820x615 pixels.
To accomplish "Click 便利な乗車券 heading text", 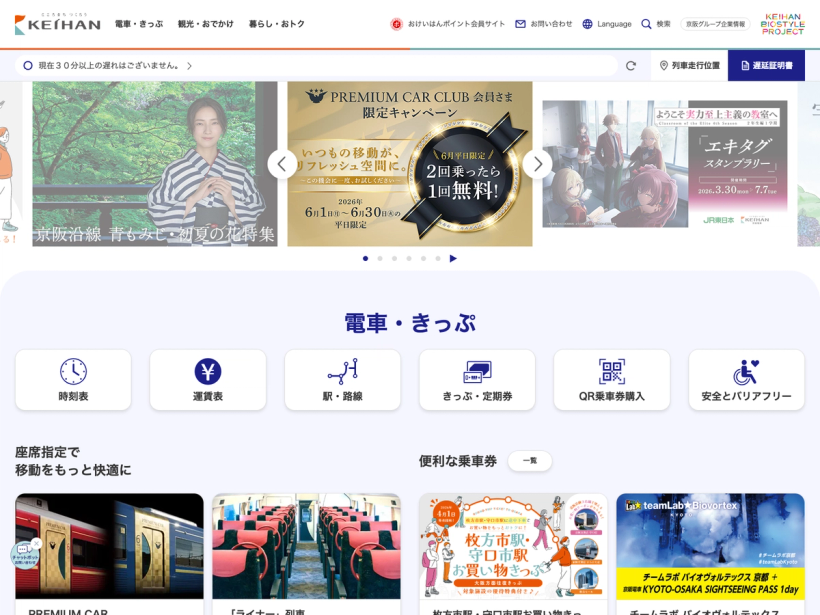I will [x=458, y=461].
